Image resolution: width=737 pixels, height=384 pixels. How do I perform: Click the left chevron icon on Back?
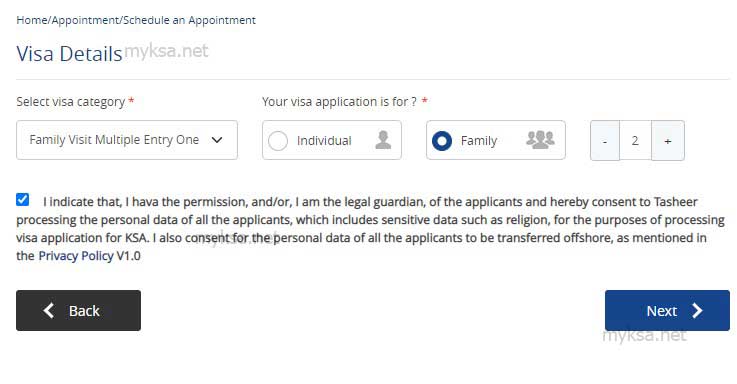click(49, 310)
